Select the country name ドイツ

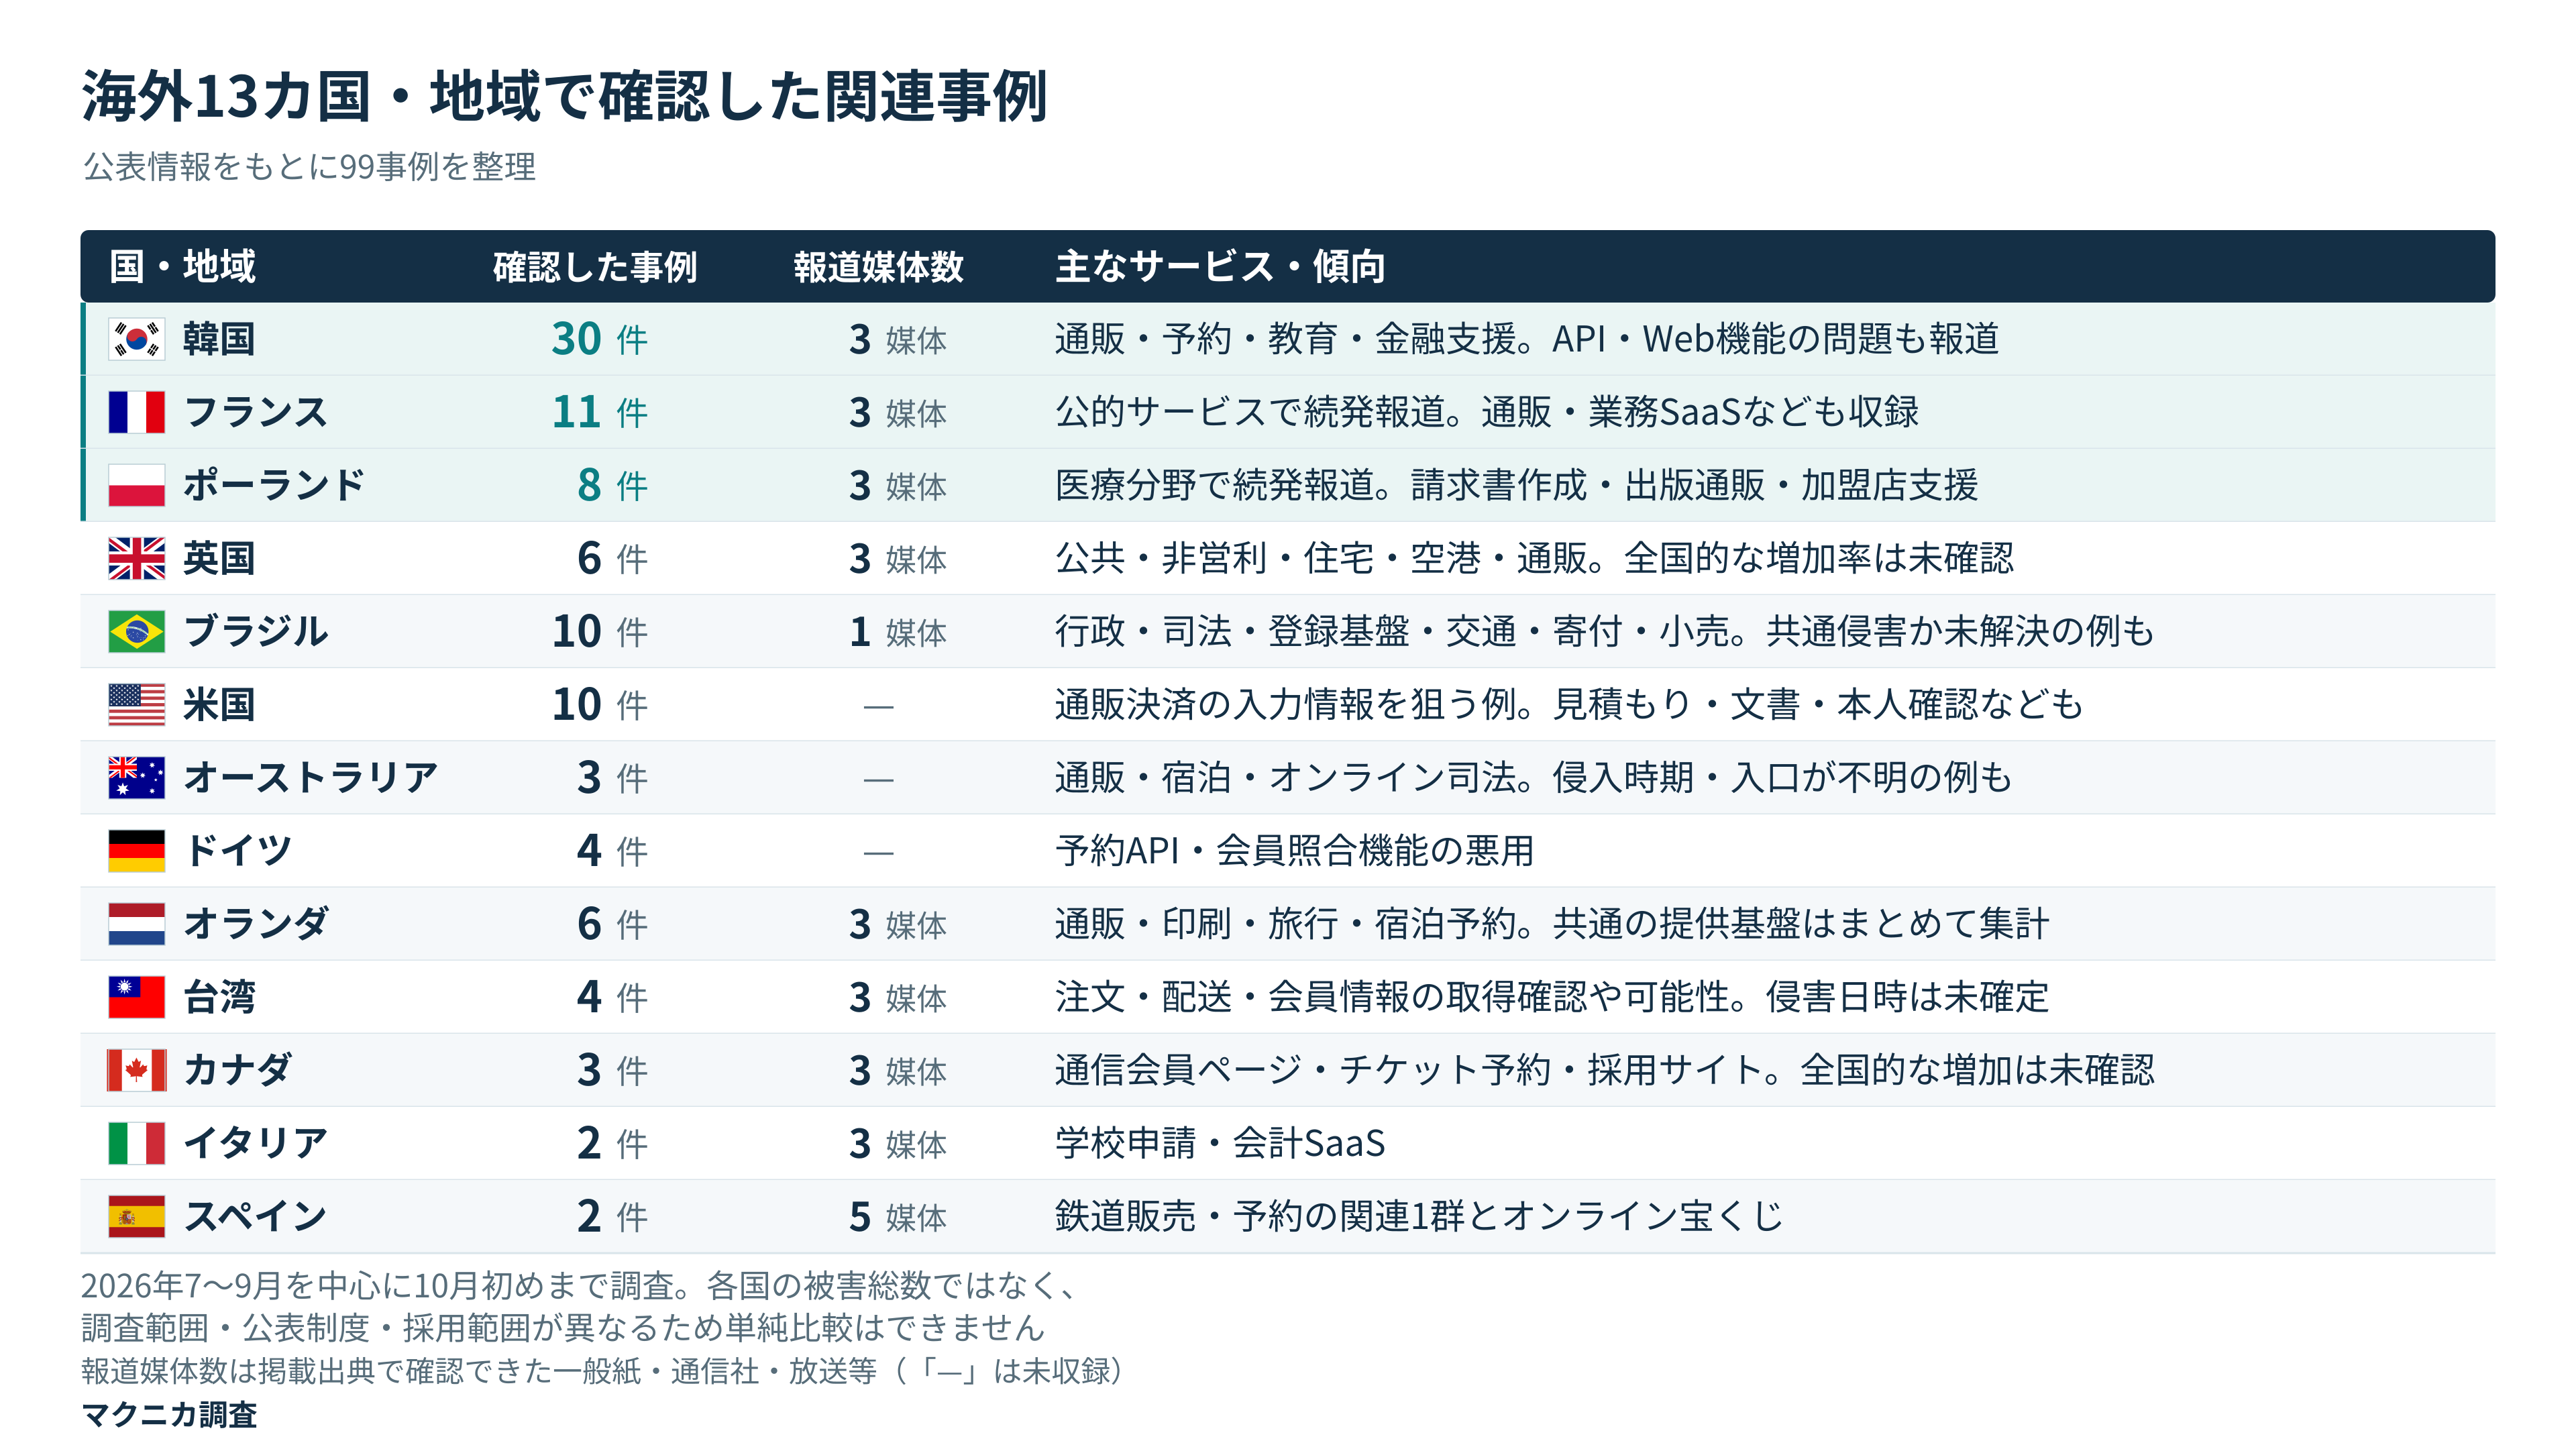pos(238,850)
